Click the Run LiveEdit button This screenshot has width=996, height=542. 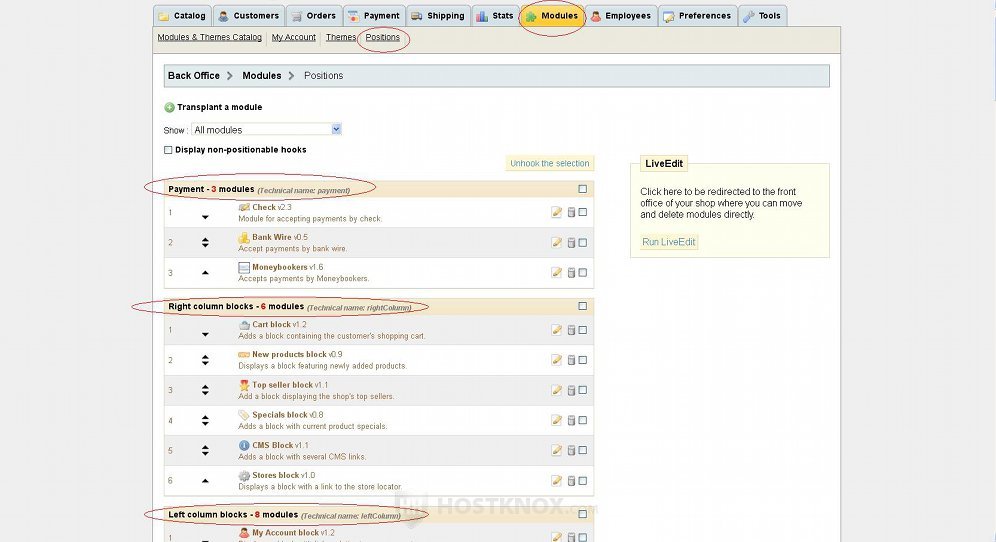(x=669, y=242)
